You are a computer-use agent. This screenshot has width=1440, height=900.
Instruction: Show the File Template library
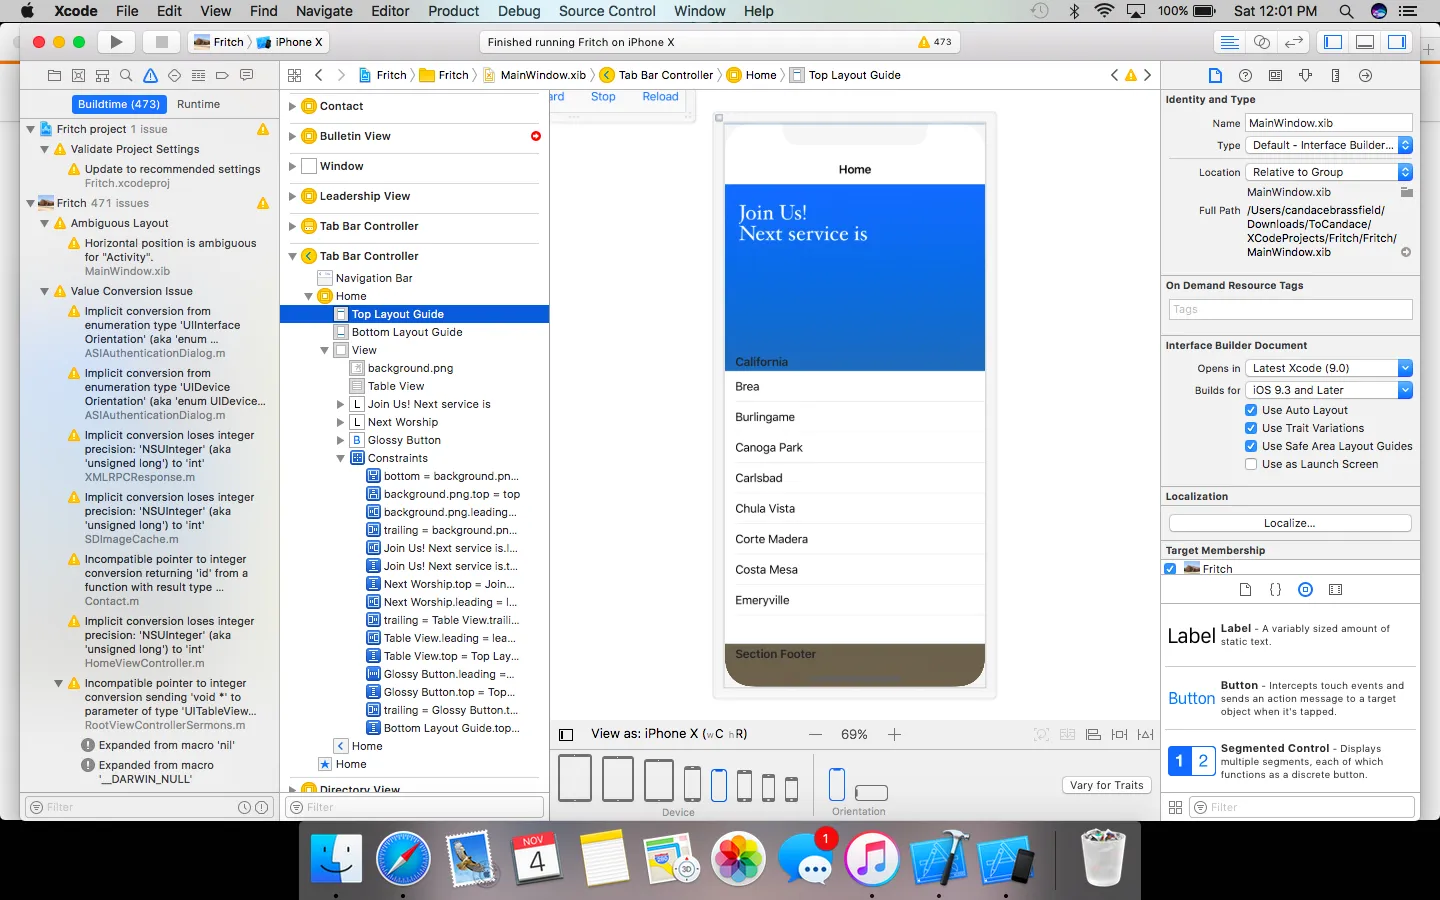point(1245,590)
